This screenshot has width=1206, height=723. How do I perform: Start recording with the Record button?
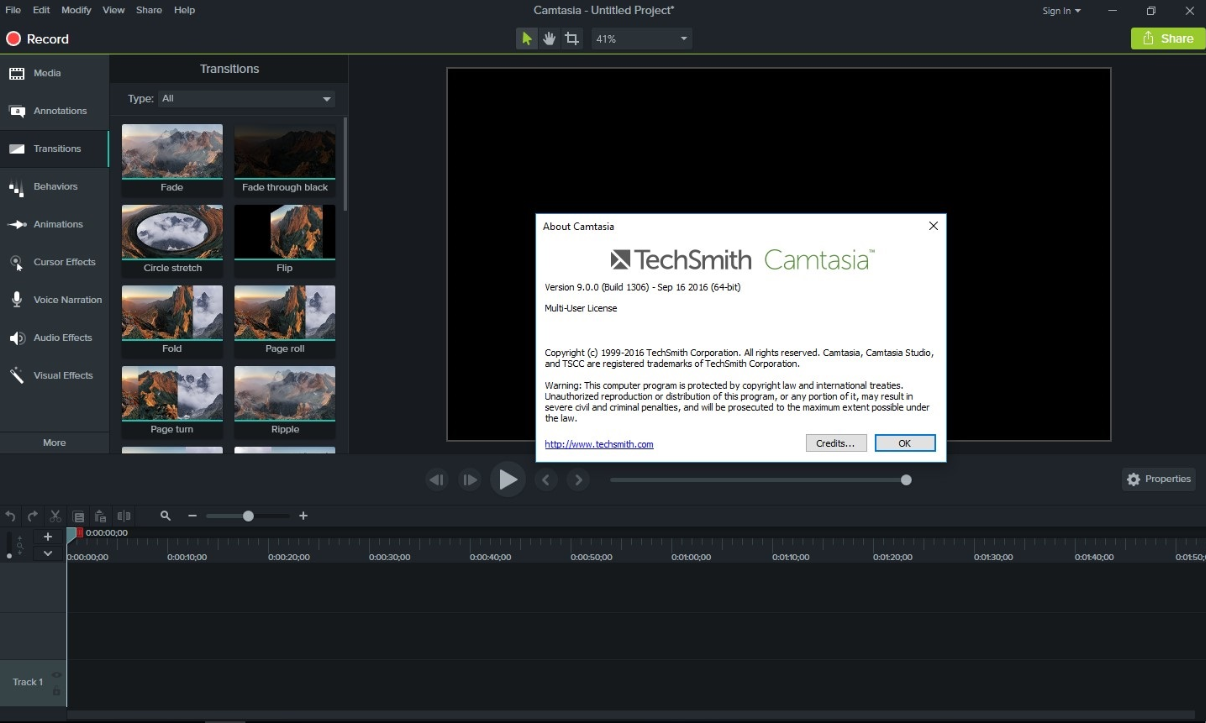38,39
